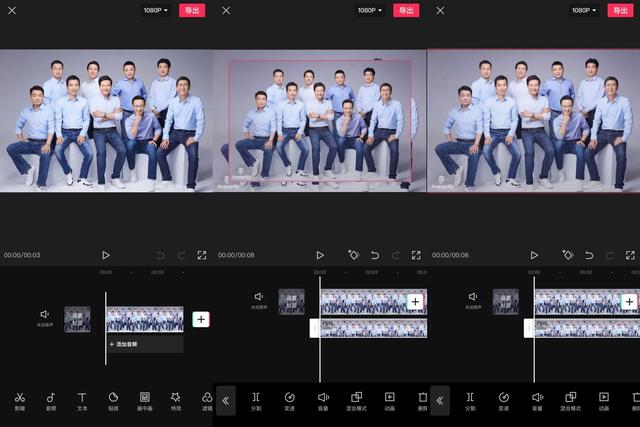640x427 pixels.
Task: Redo using the left panel's redo arrow
Action: [181, 256]
